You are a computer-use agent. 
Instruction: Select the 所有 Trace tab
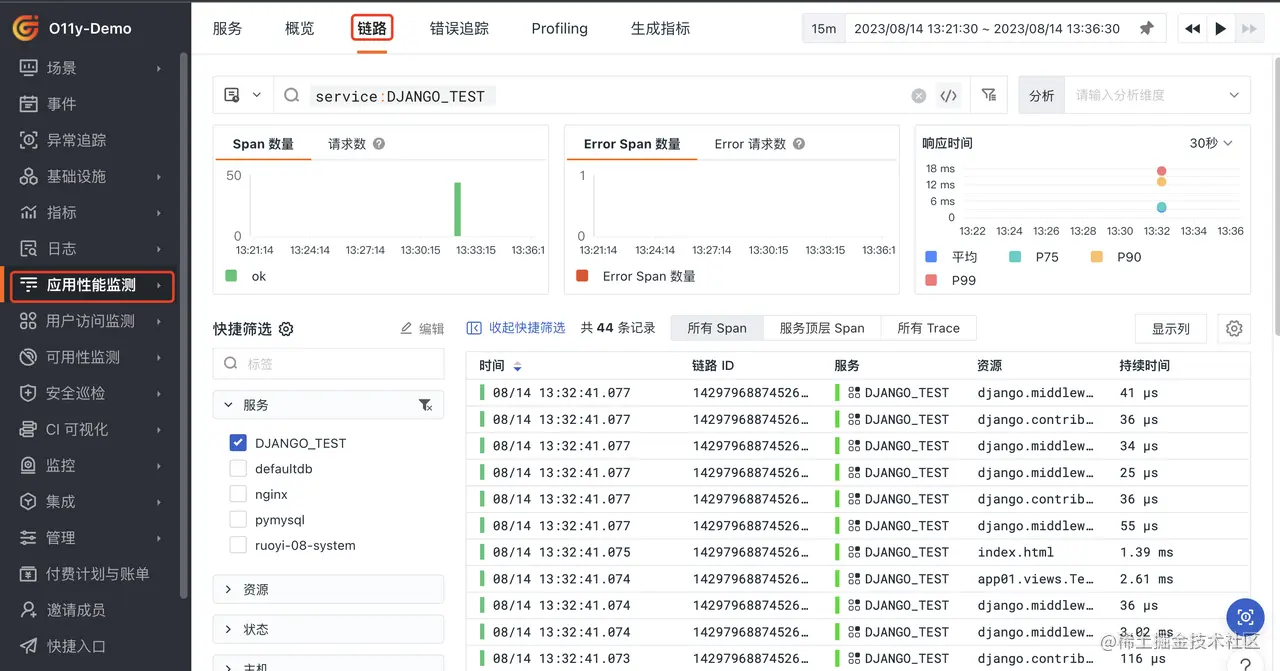point(928,328)
